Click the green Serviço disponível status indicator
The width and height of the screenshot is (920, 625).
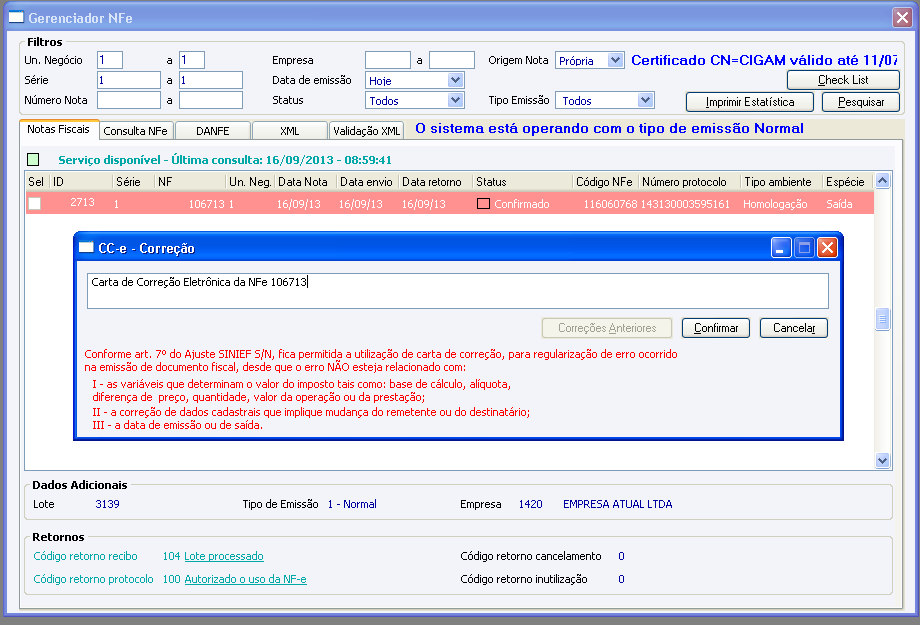pos(33,160)
